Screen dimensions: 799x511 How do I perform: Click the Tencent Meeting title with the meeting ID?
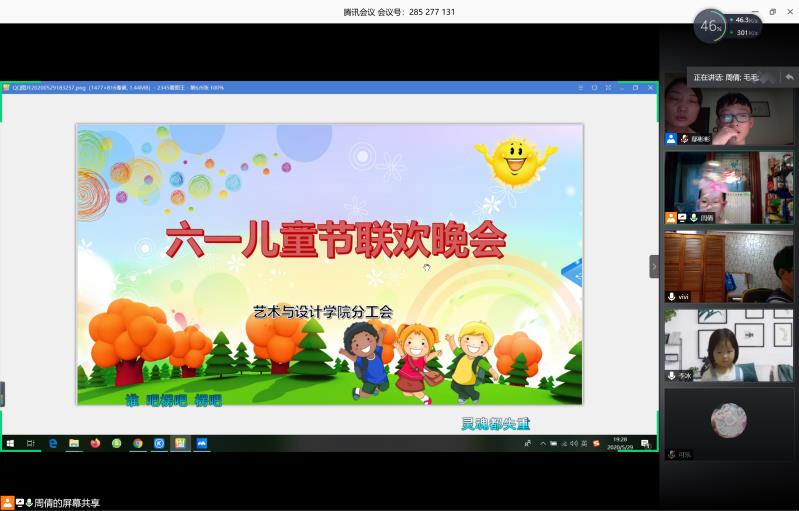pos(399,12)
